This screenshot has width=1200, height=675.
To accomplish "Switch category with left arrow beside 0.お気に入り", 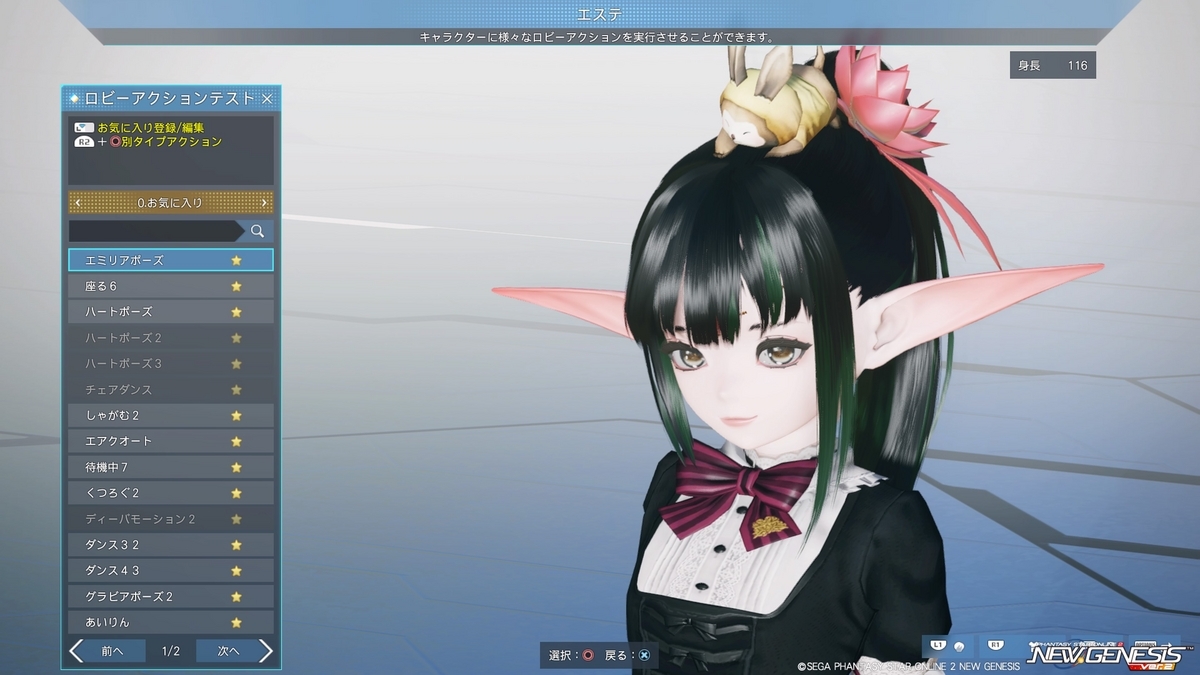I will (77, 203).
